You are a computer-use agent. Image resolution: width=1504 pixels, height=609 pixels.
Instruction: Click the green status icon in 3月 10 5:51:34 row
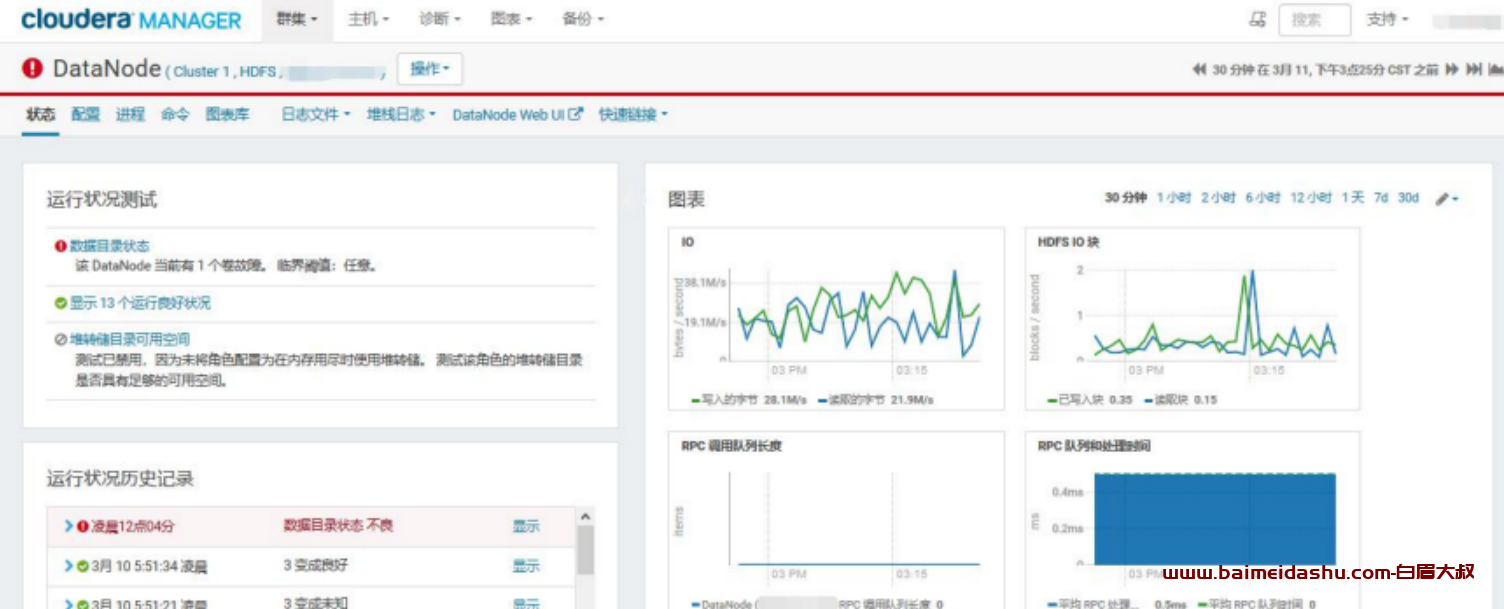83,566
